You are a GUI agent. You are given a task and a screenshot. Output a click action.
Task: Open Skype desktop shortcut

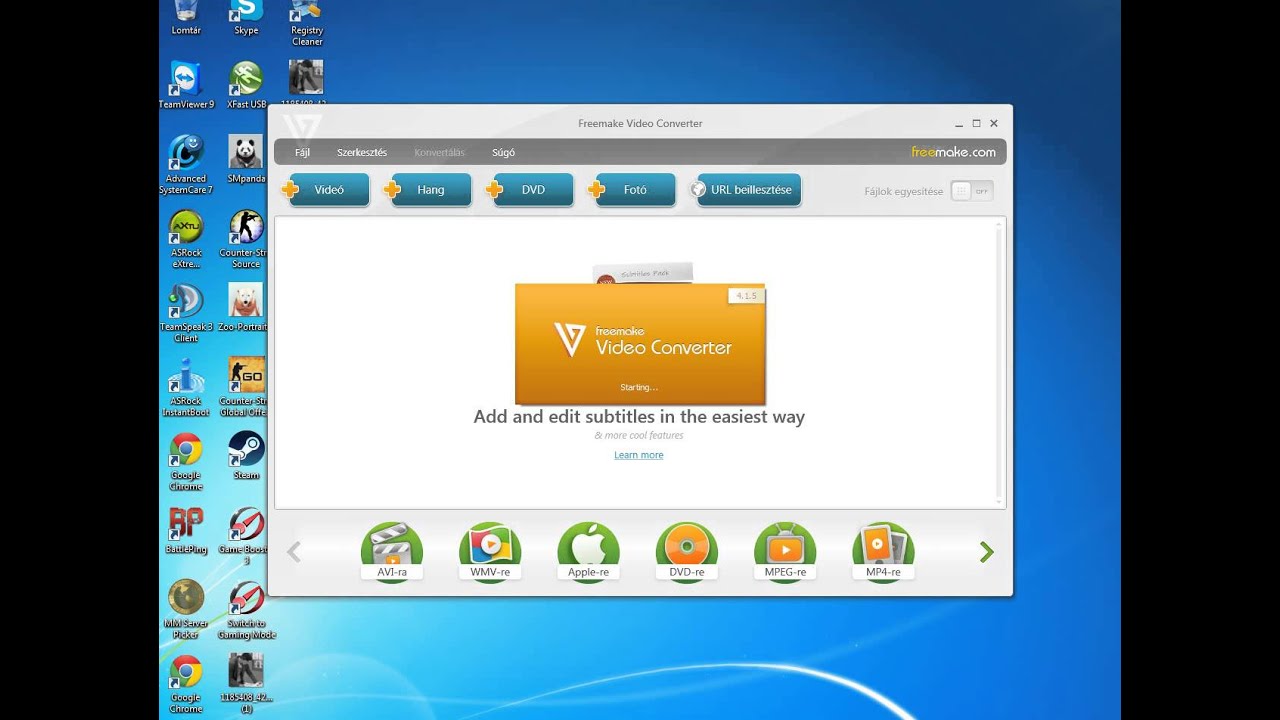point(246,18)
